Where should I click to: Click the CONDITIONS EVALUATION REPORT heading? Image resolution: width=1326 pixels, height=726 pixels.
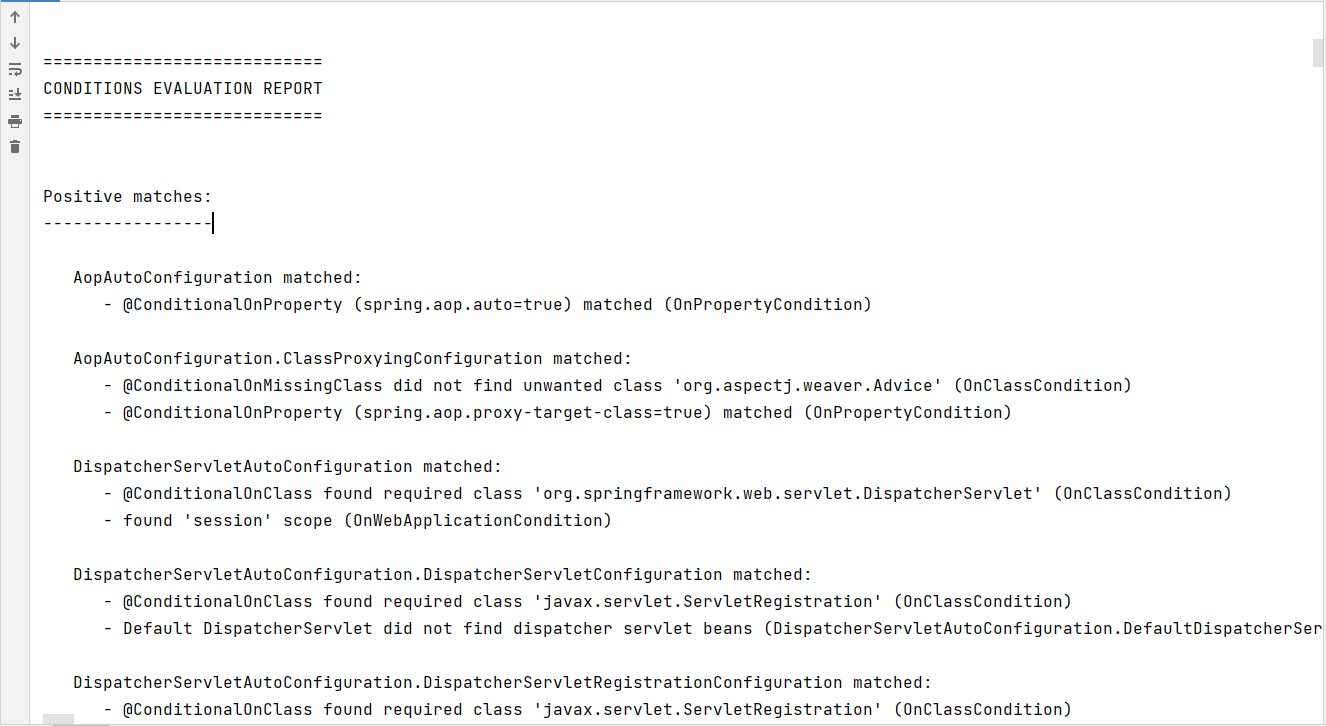click(x=183, y=88)
